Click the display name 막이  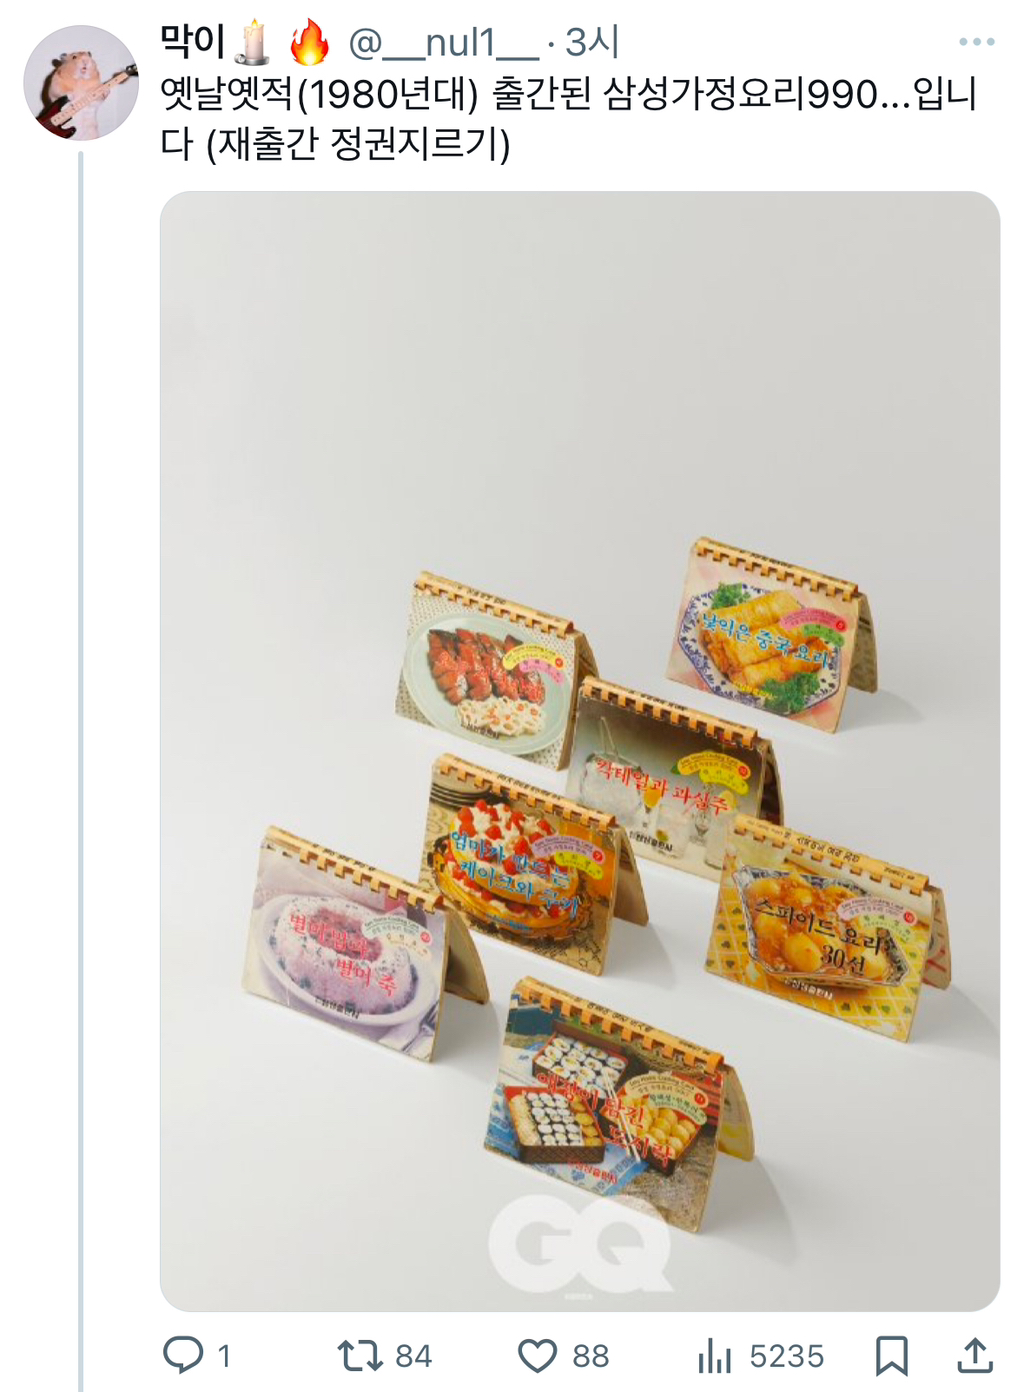click(x=192, y=42)
